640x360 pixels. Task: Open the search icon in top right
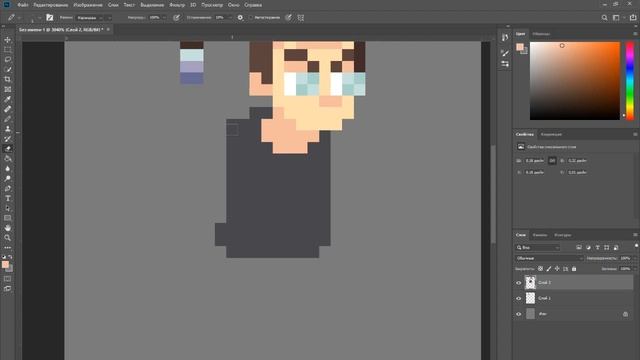604,18
